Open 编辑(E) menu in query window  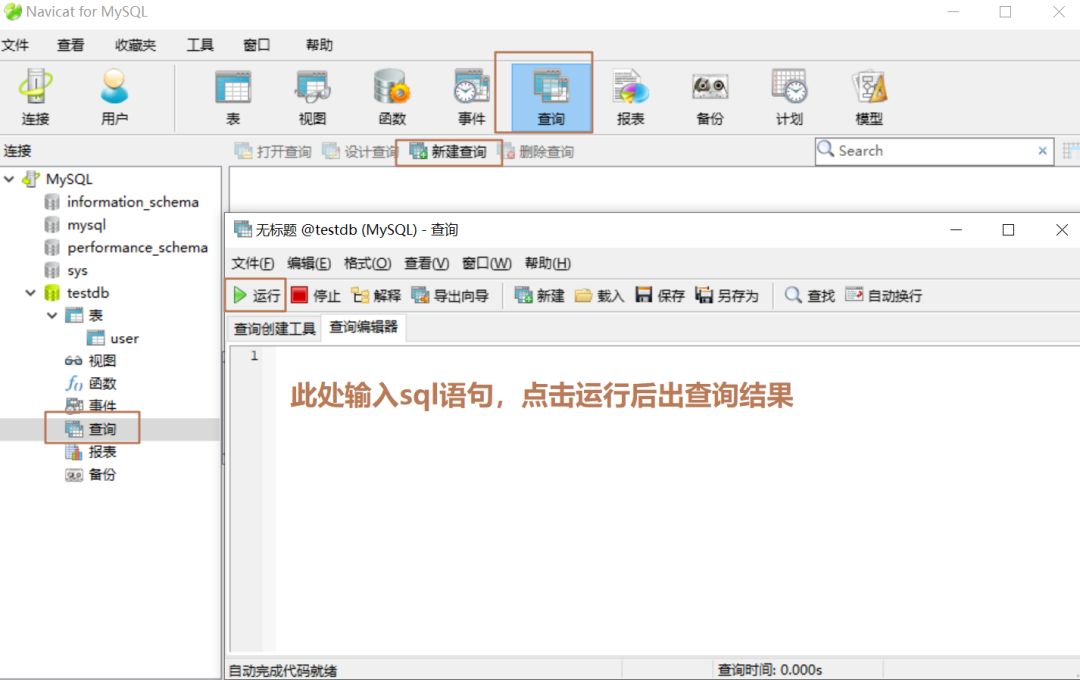[309, 263]
